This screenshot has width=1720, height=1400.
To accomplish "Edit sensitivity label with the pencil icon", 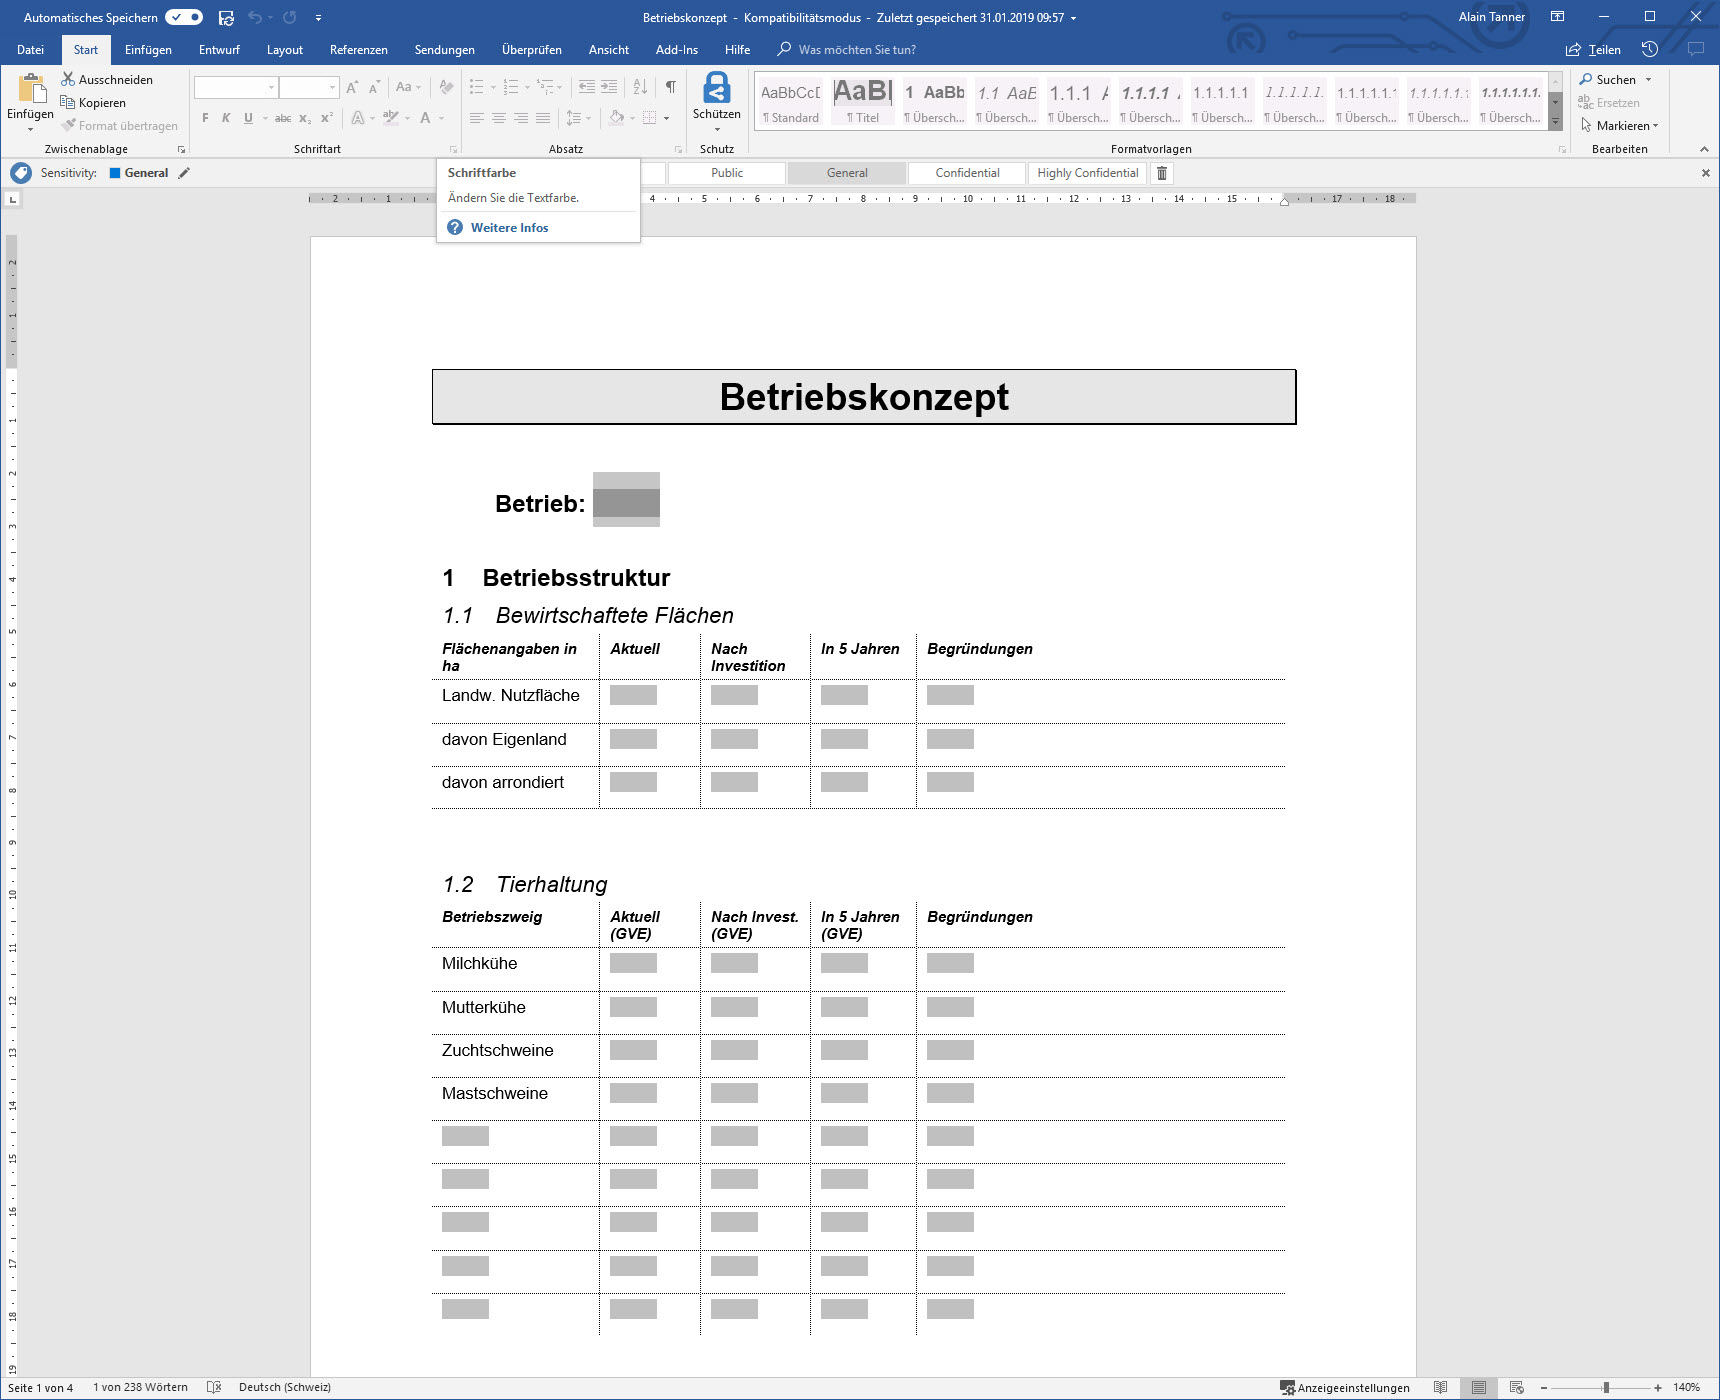I will (x=184, y=173).
